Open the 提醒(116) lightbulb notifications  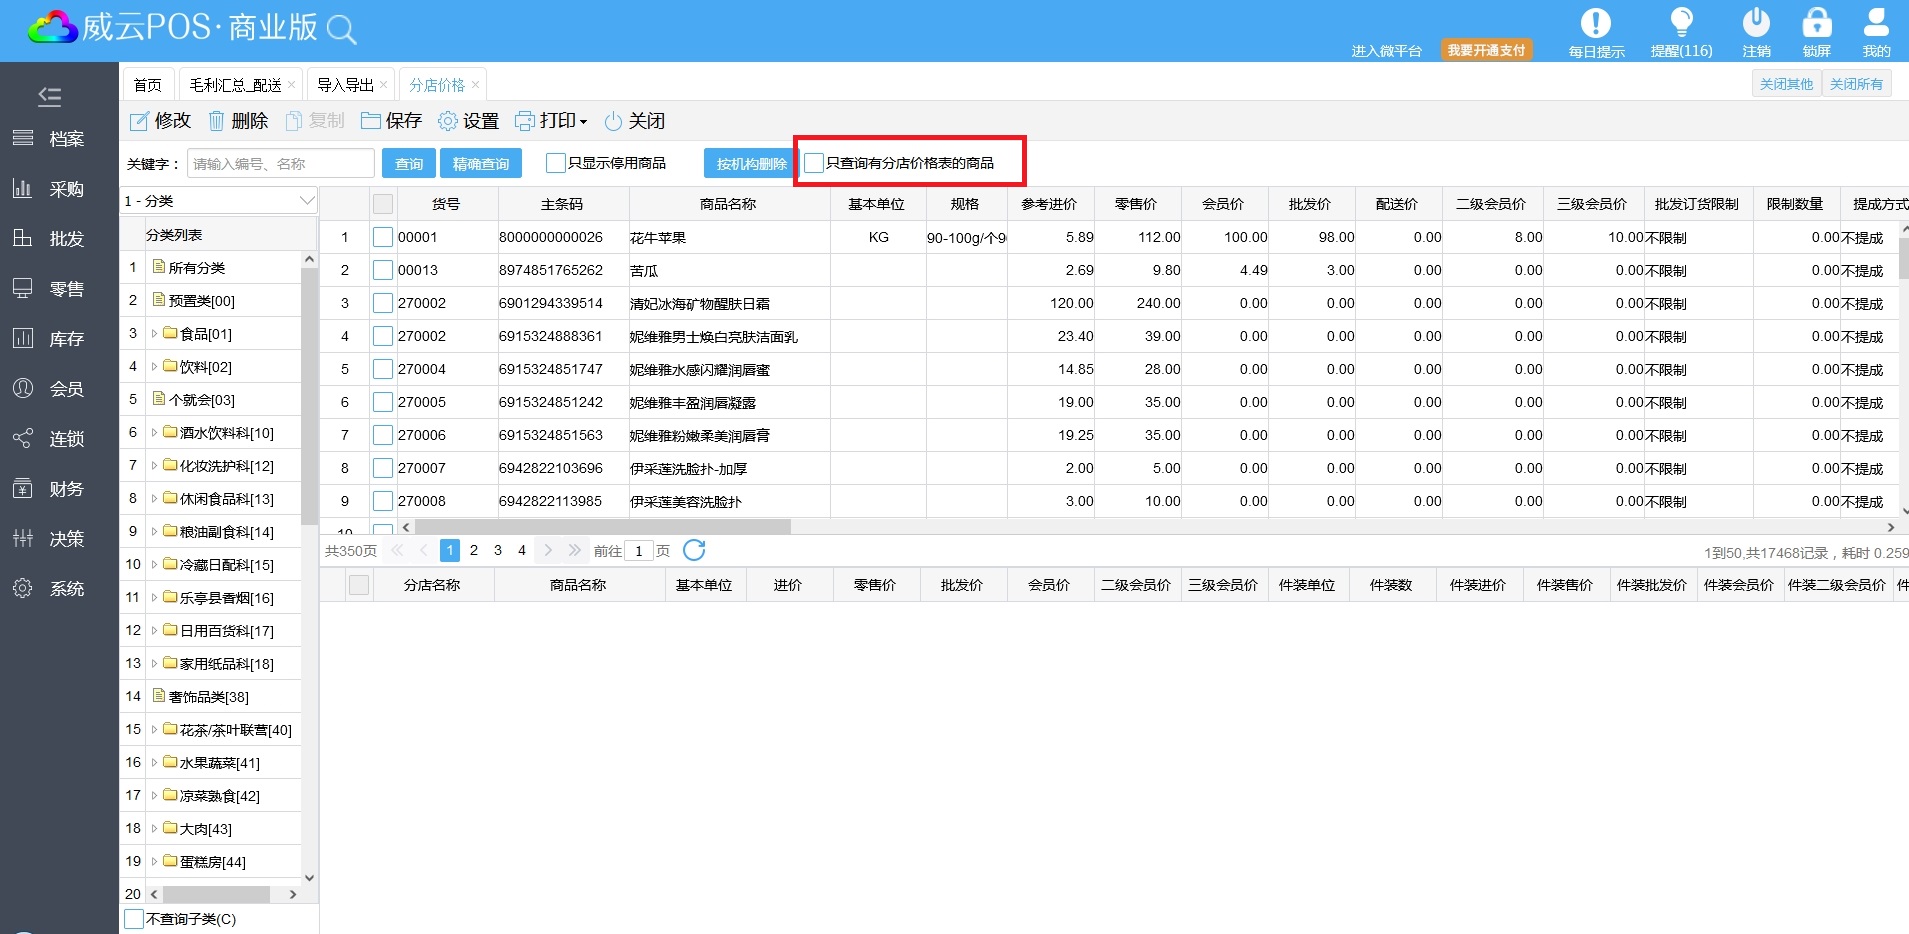point(1681,24)
